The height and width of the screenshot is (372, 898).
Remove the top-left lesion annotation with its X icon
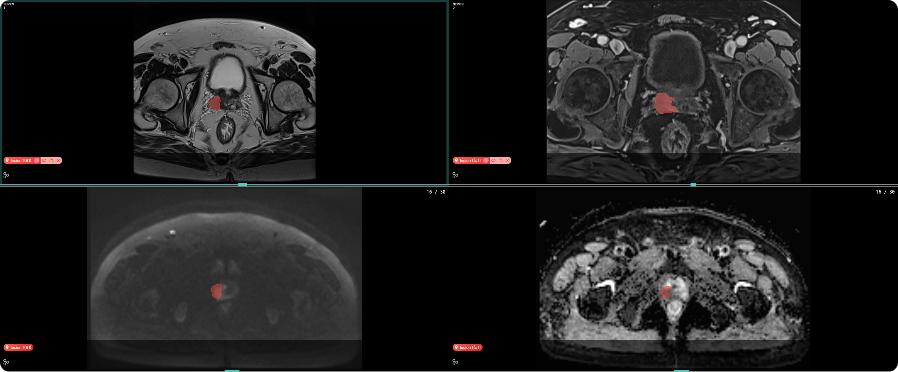pos(58,160)
